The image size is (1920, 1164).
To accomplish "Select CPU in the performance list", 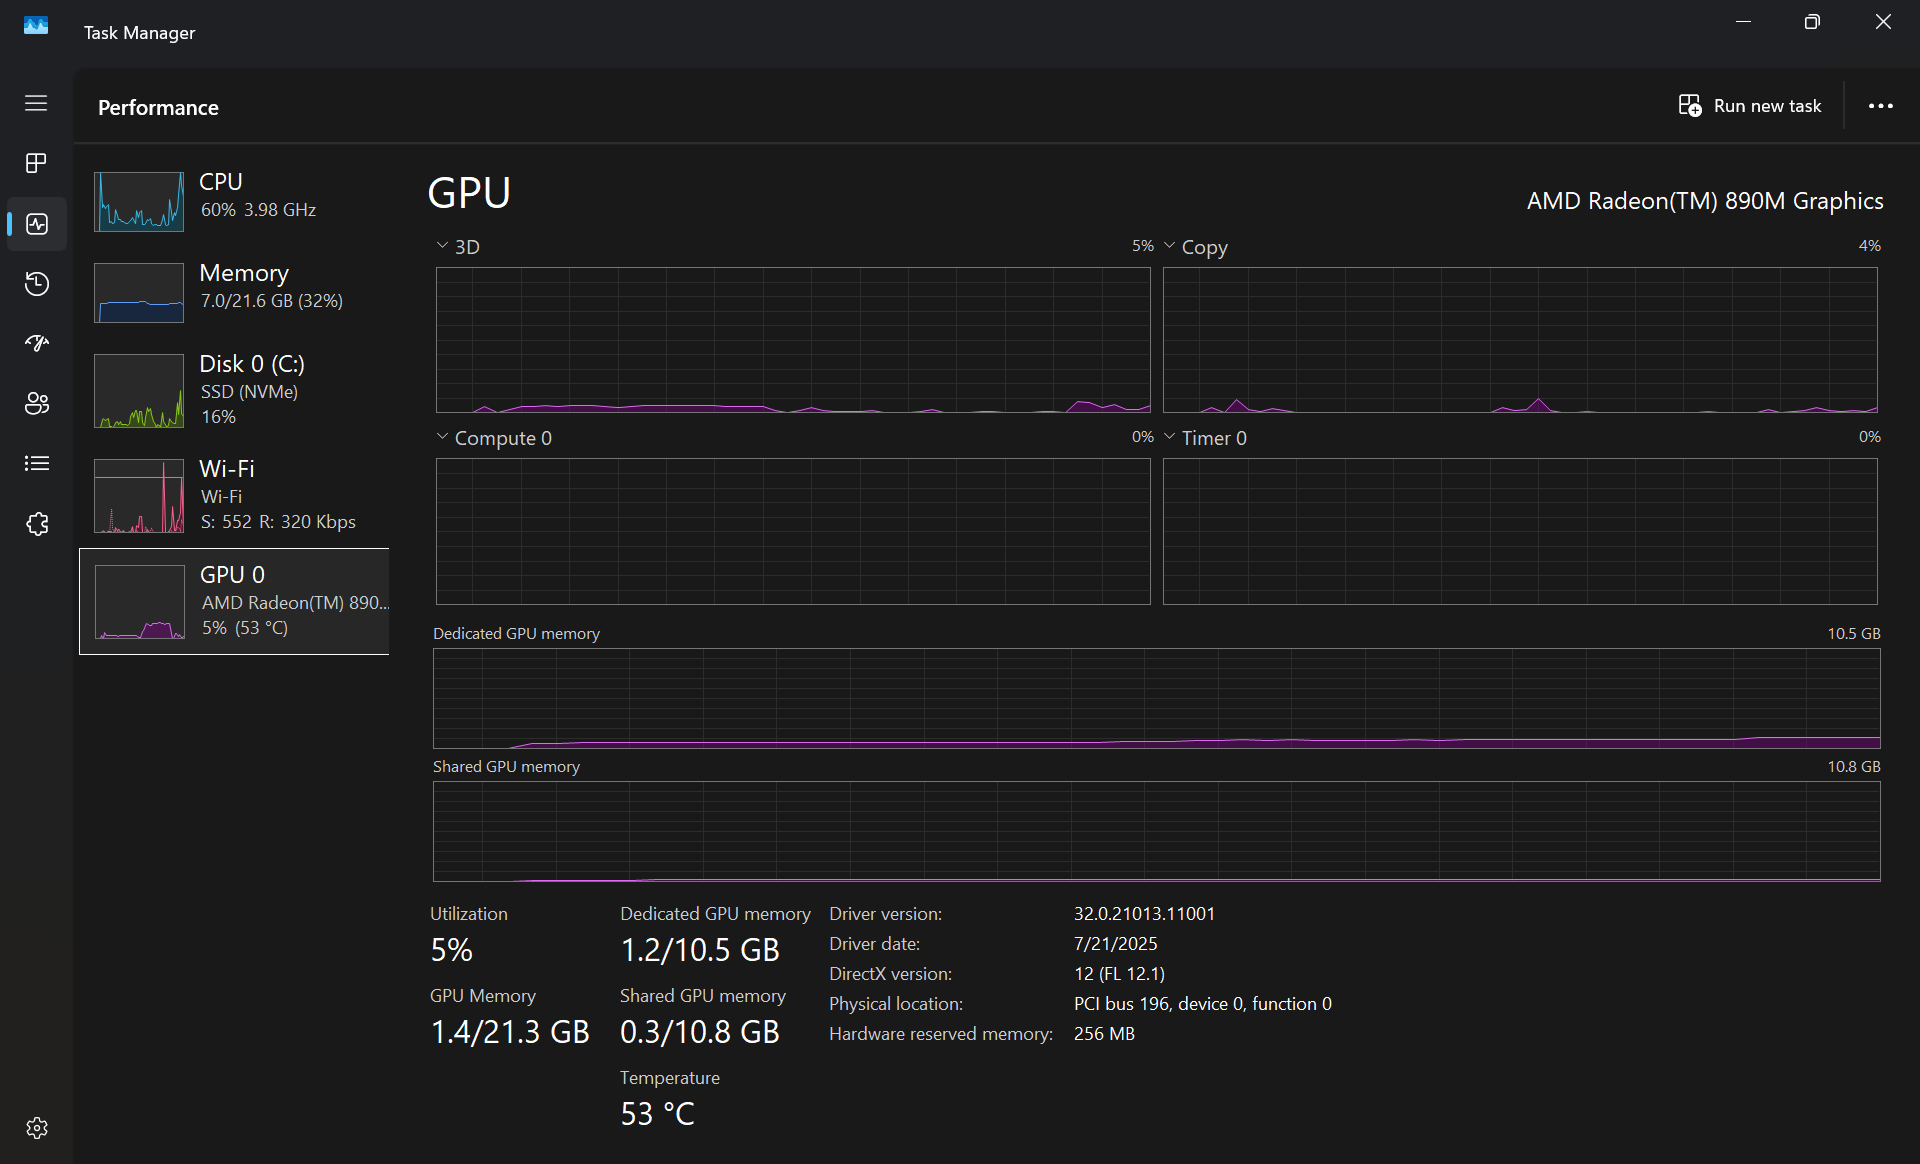I will point(234,200).
